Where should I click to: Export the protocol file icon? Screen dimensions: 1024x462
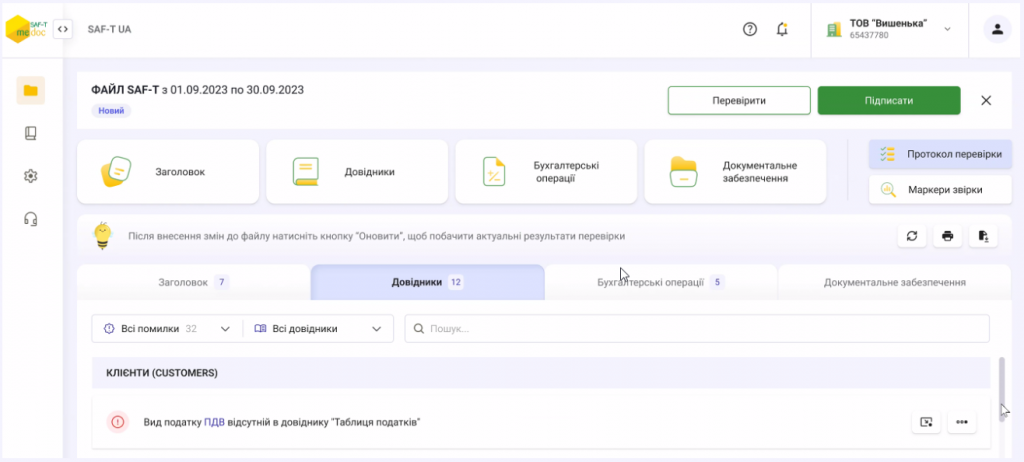click(983, 236)
